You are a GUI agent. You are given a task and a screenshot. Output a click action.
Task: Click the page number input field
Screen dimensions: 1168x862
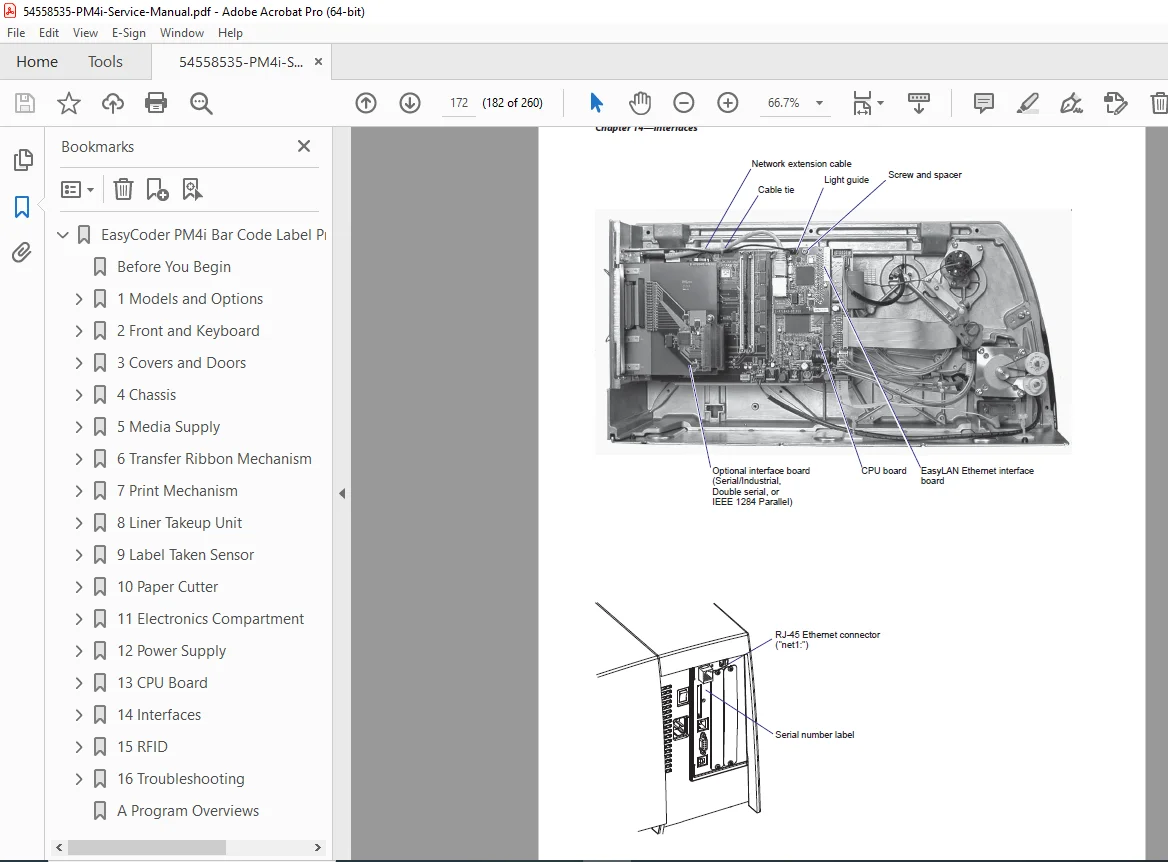pyautogui.click(x=459, y=103)
